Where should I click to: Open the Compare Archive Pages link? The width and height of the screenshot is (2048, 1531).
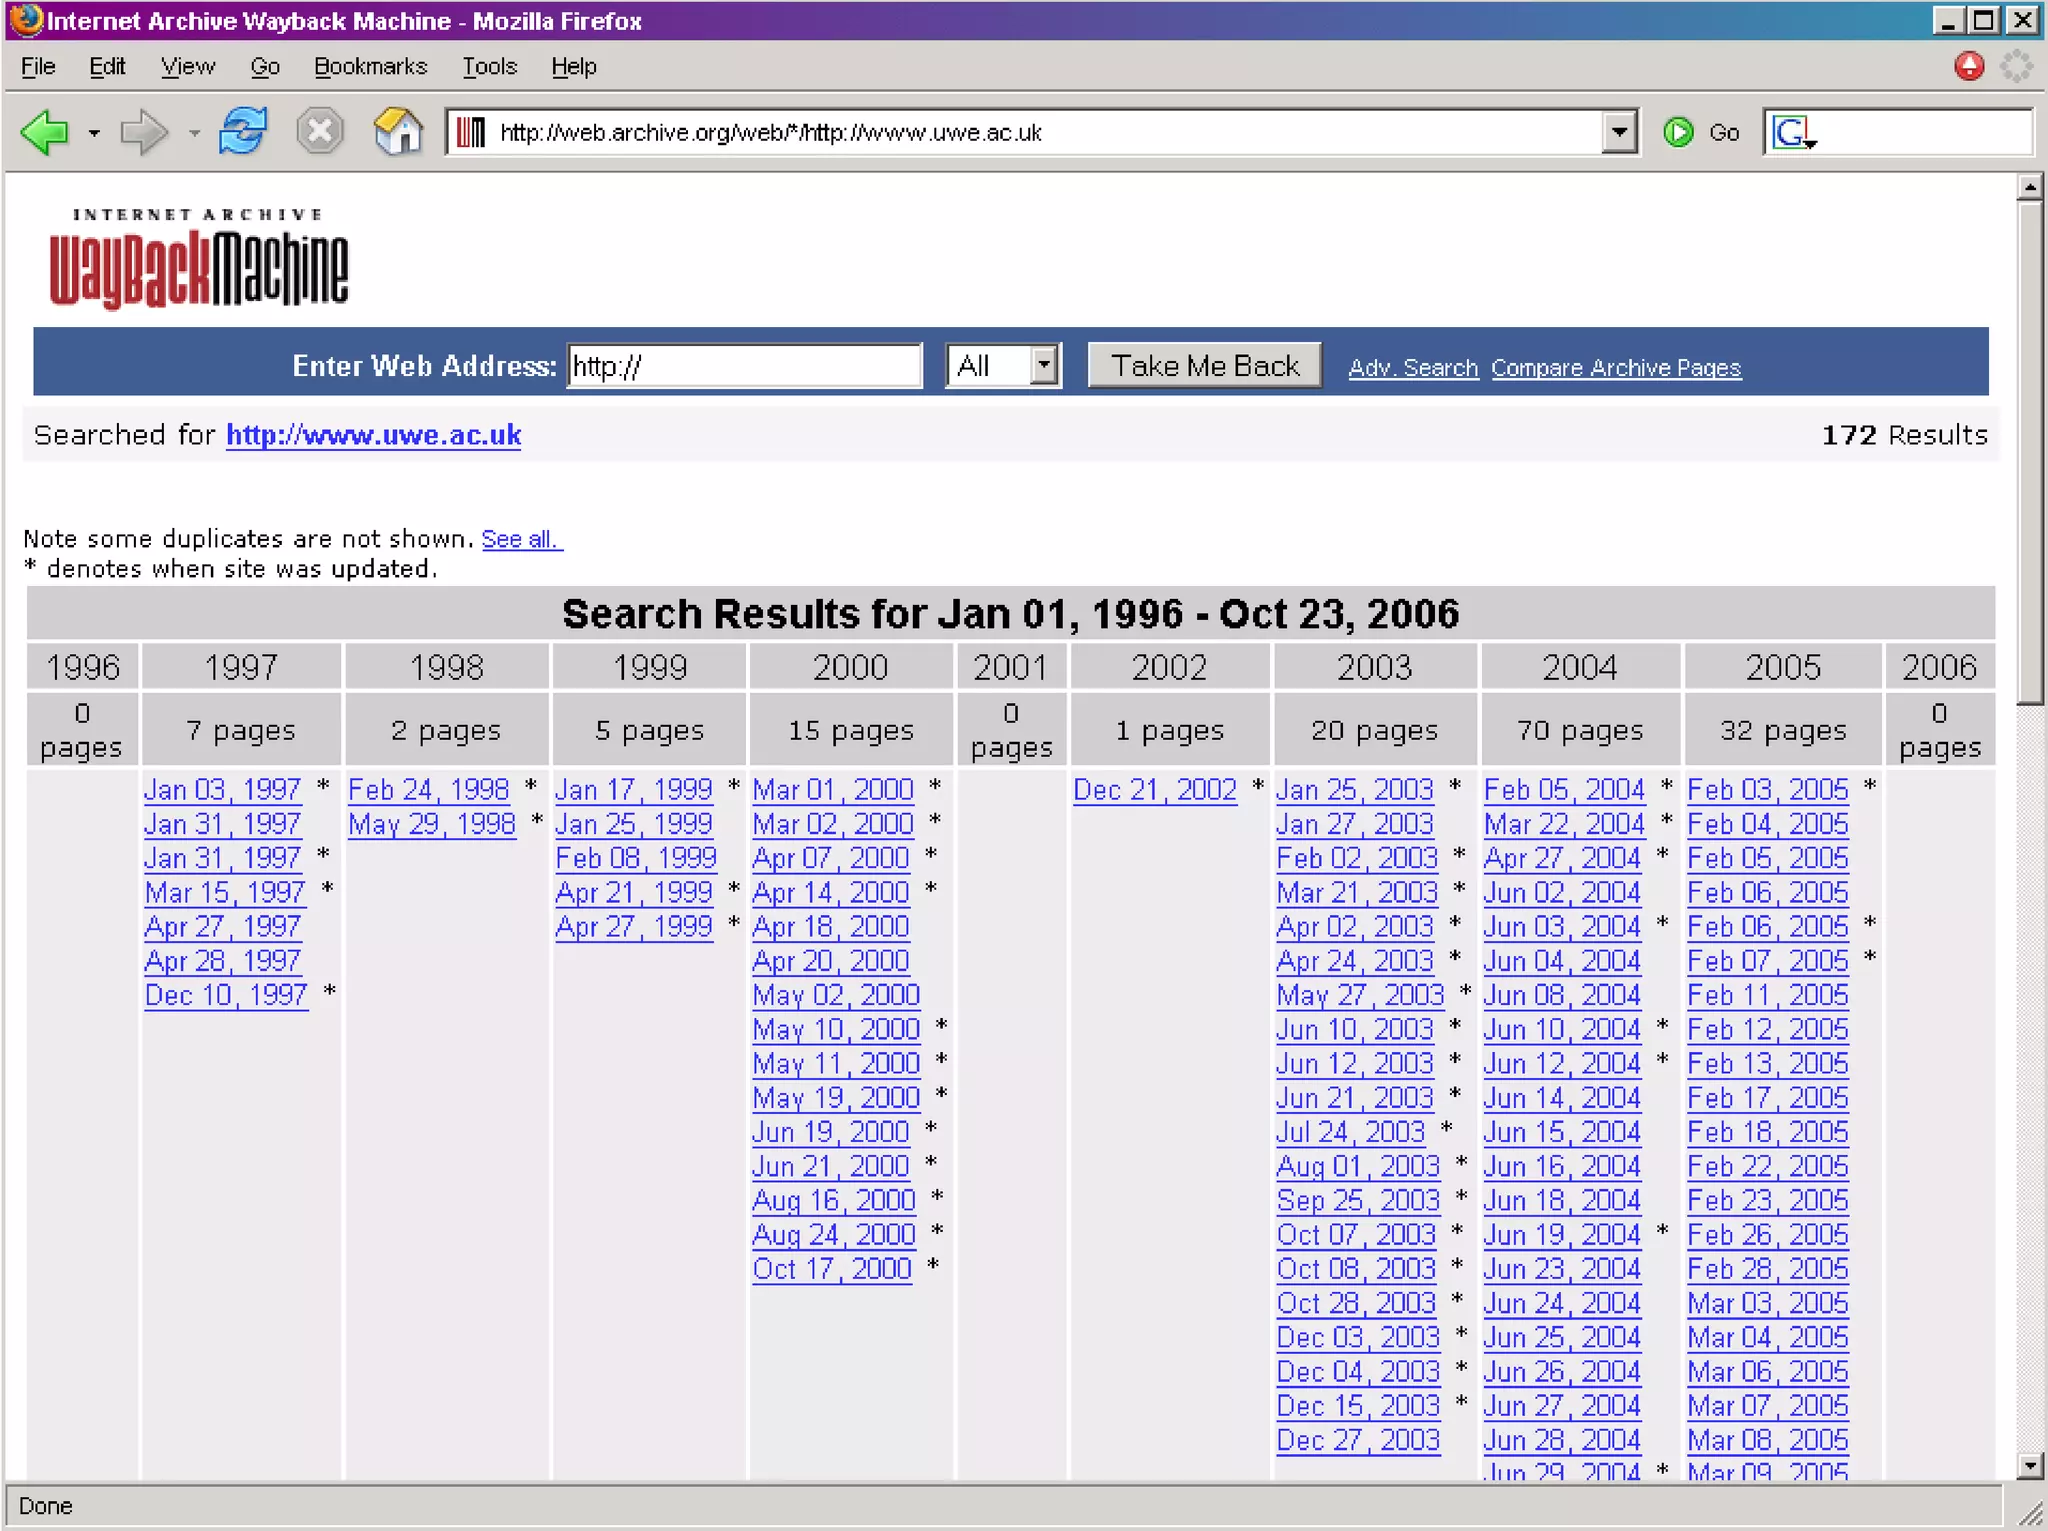point(1615,368)
